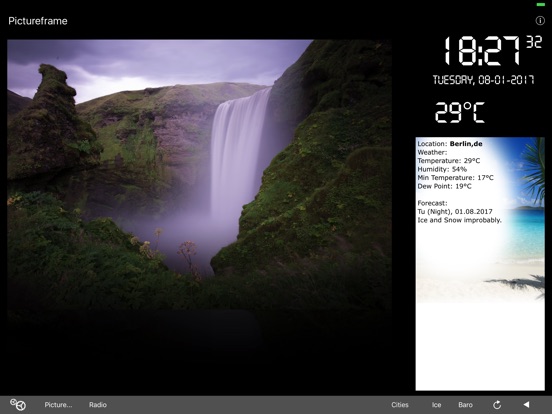Select the Location: Berlin,de line
Image resolution: width=552 pixels, height=414 pixels.
click(x=450, y=144)
